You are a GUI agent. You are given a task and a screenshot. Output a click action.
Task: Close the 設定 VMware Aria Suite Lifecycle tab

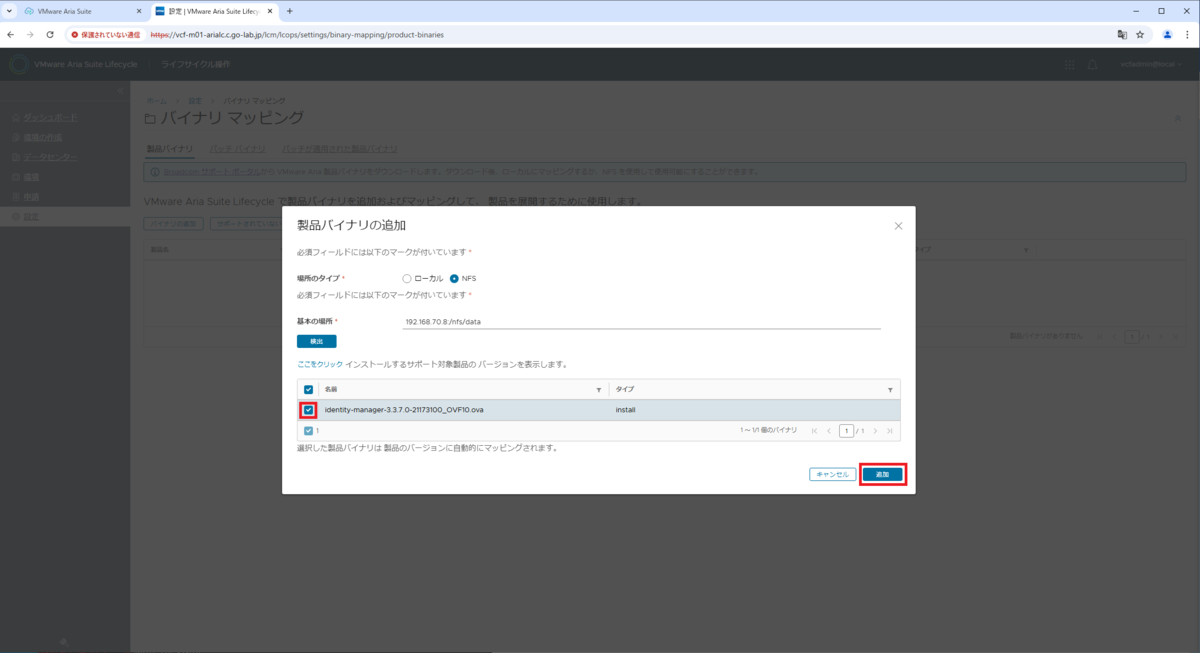click(x=269, y=11)
